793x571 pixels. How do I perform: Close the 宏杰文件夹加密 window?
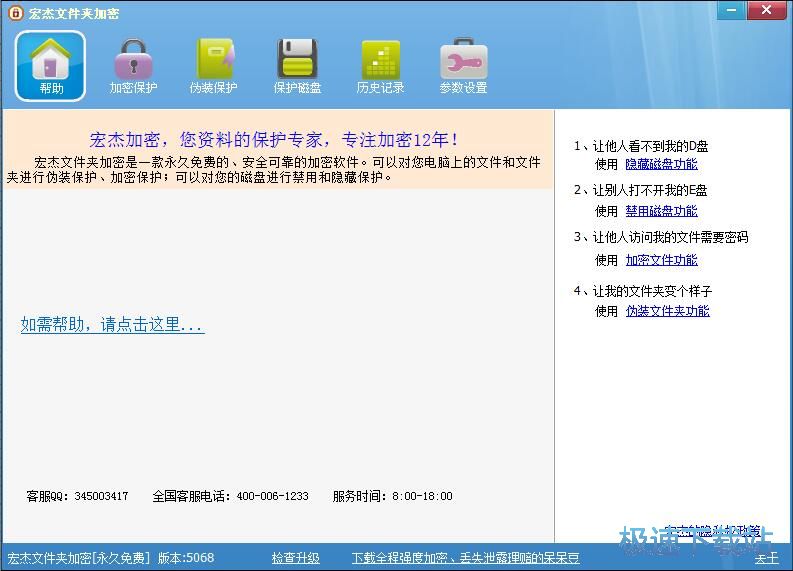766,10
